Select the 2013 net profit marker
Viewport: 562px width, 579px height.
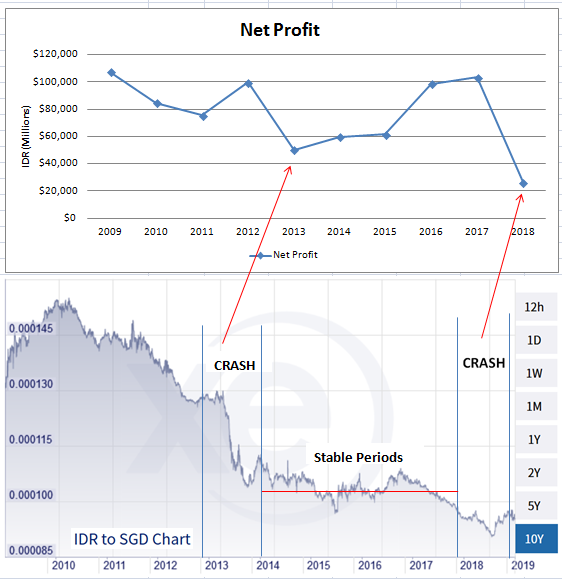pos(294,150)
